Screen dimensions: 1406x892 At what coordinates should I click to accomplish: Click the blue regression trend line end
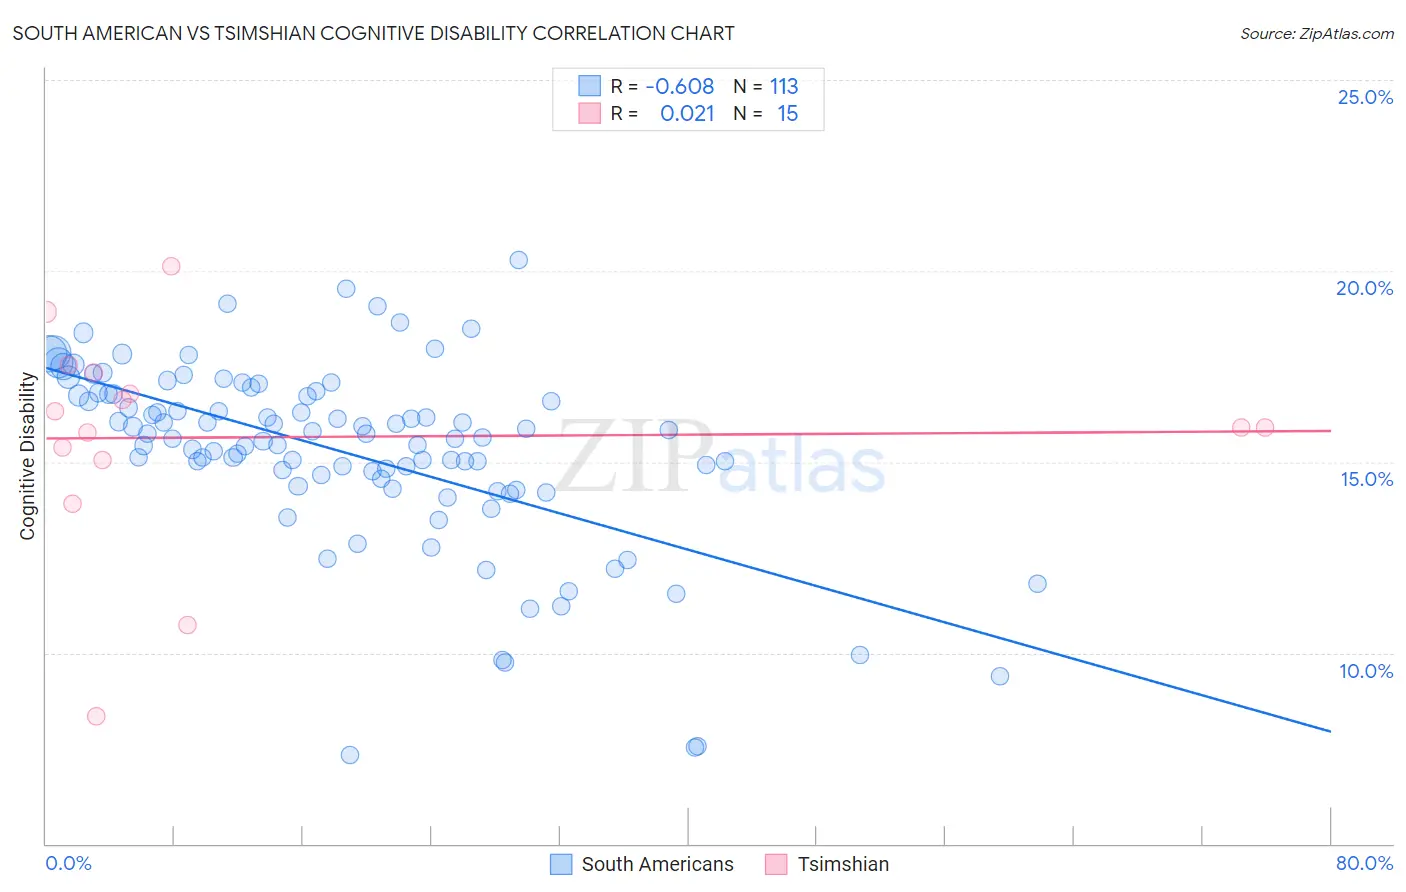[x=1329, y=731]
